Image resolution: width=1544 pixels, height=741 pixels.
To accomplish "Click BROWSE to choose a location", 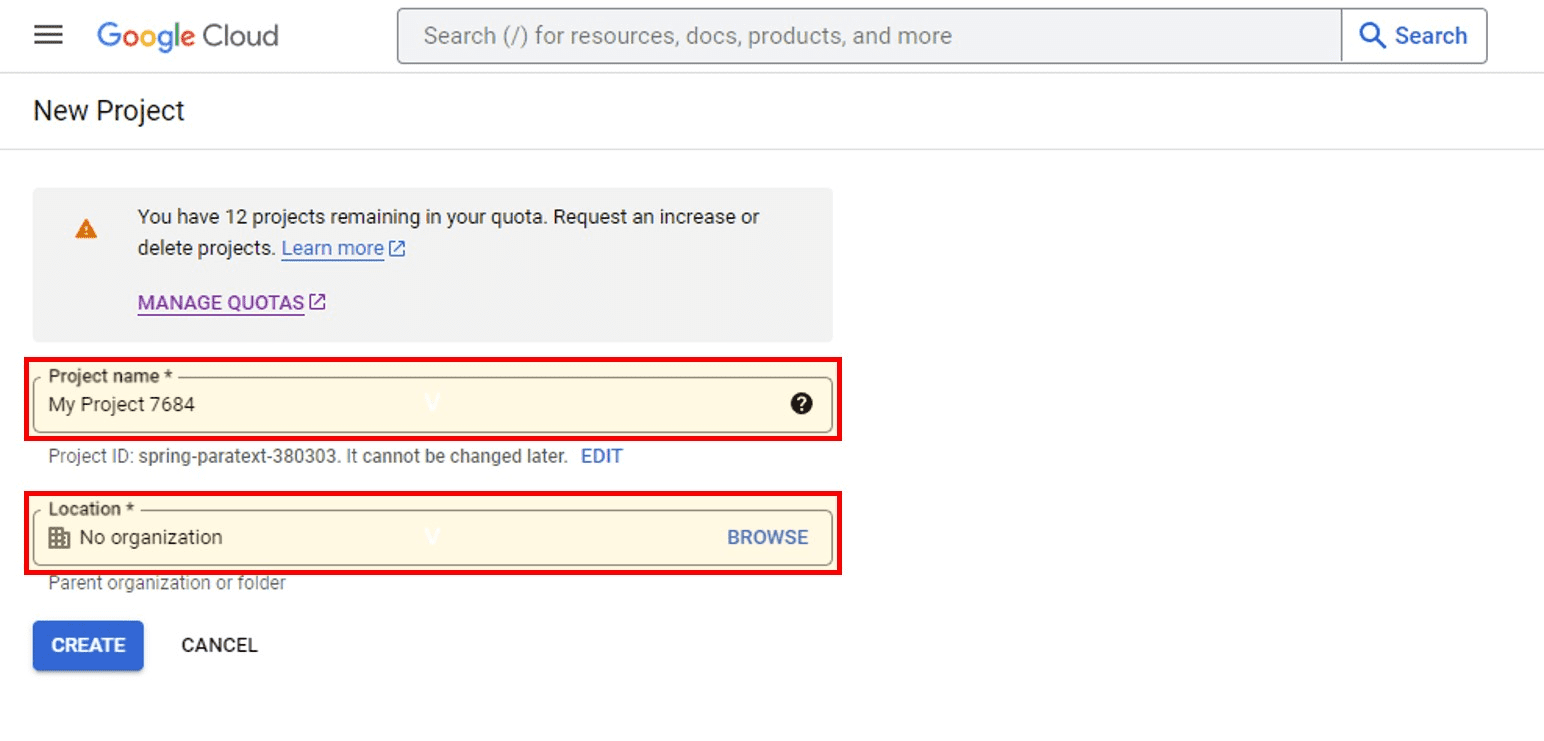I will pyautogui.click(x=767, y=537).
